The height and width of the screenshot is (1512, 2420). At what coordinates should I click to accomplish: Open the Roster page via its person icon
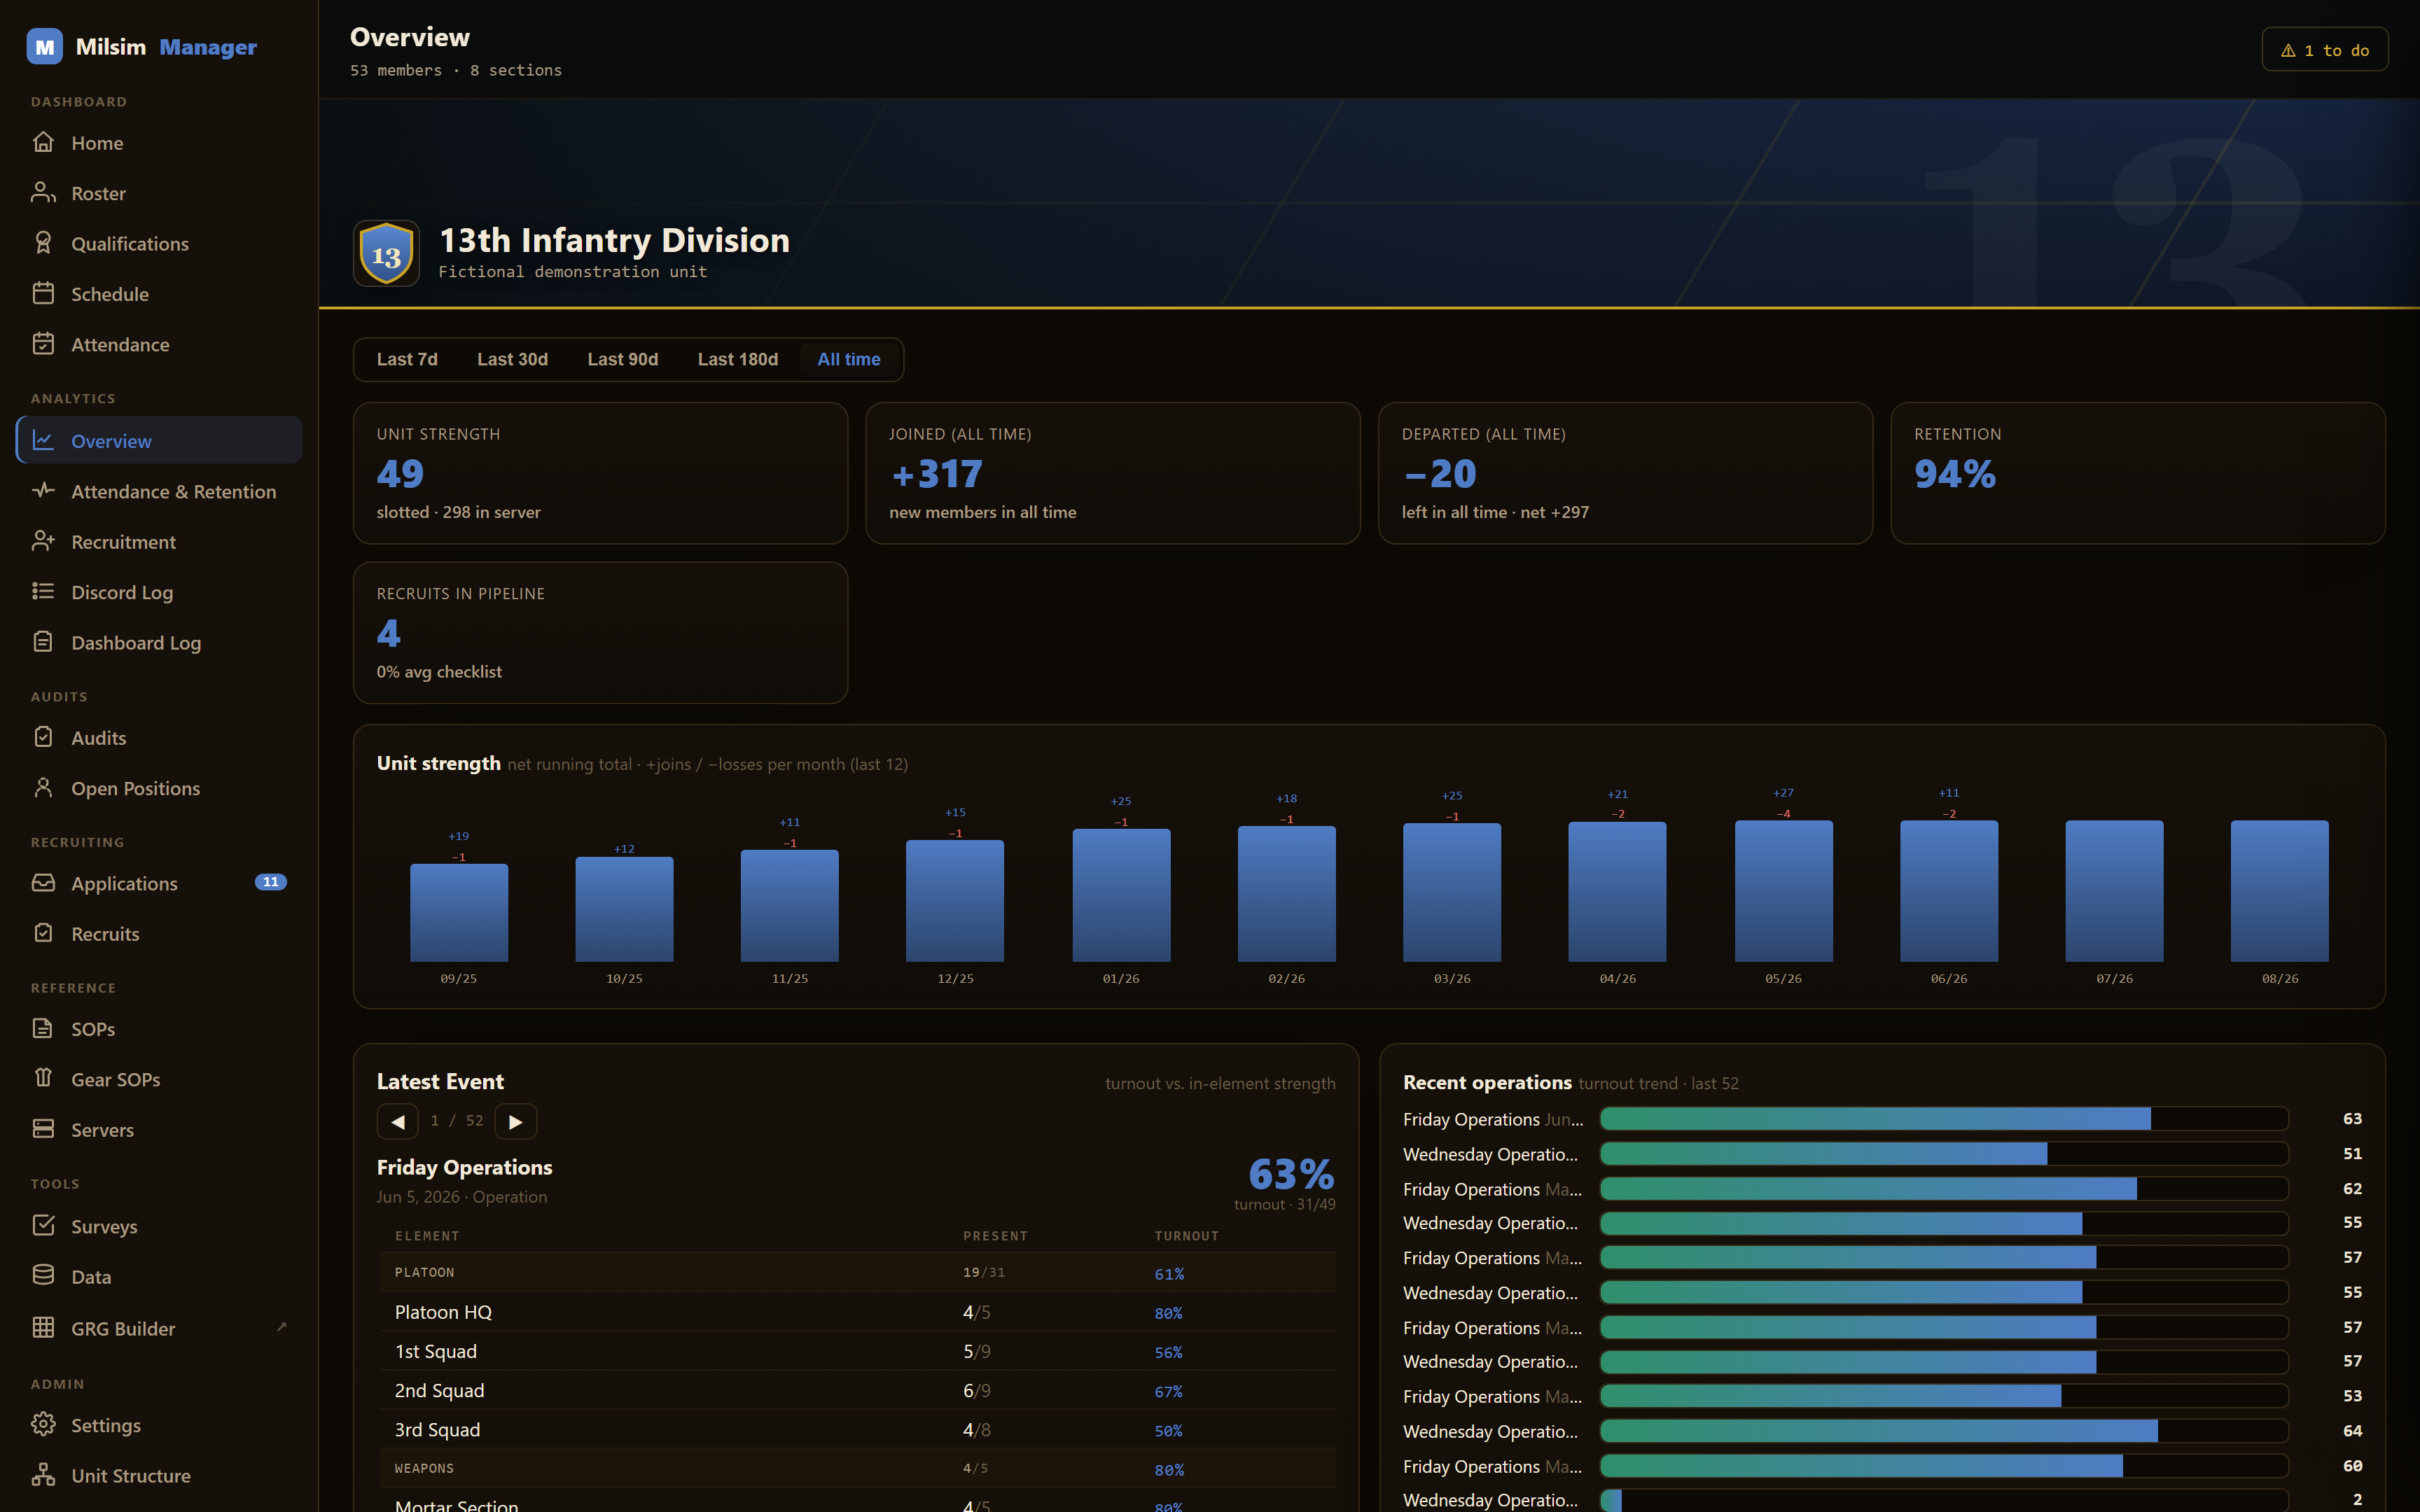(43, 192)
